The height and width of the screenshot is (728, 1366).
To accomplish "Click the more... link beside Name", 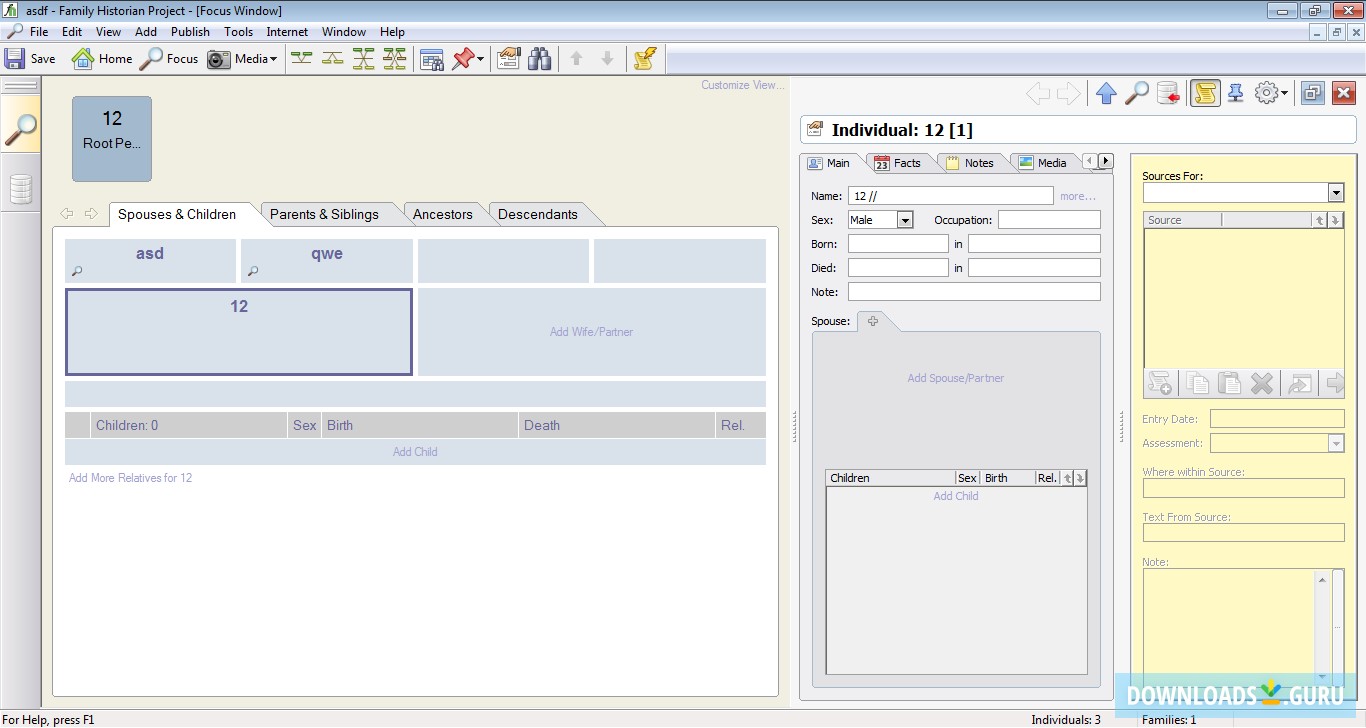I will click(x=1078, y=196).
